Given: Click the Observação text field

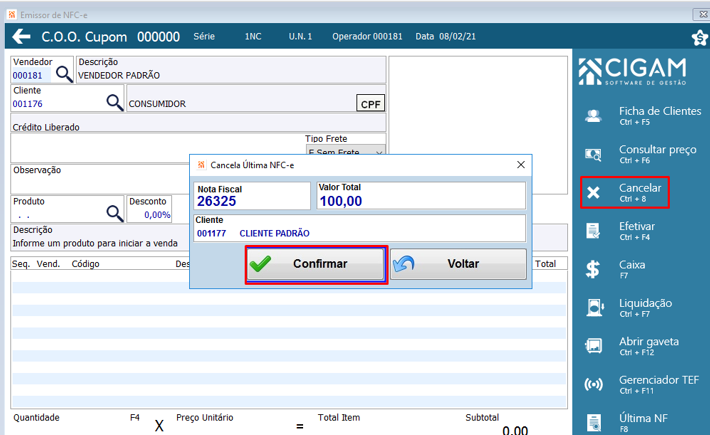Looking at the screenshot, I should [x=100, y=179].
